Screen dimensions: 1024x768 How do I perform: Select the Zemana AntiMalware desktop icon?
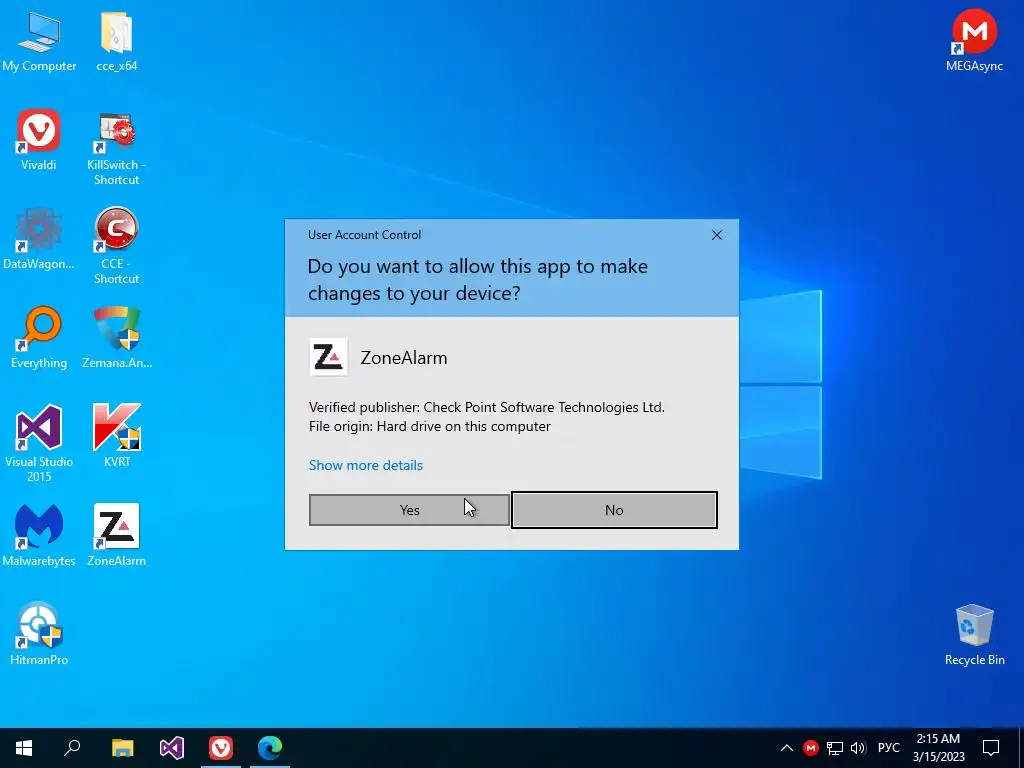click(x=117, y=338)
